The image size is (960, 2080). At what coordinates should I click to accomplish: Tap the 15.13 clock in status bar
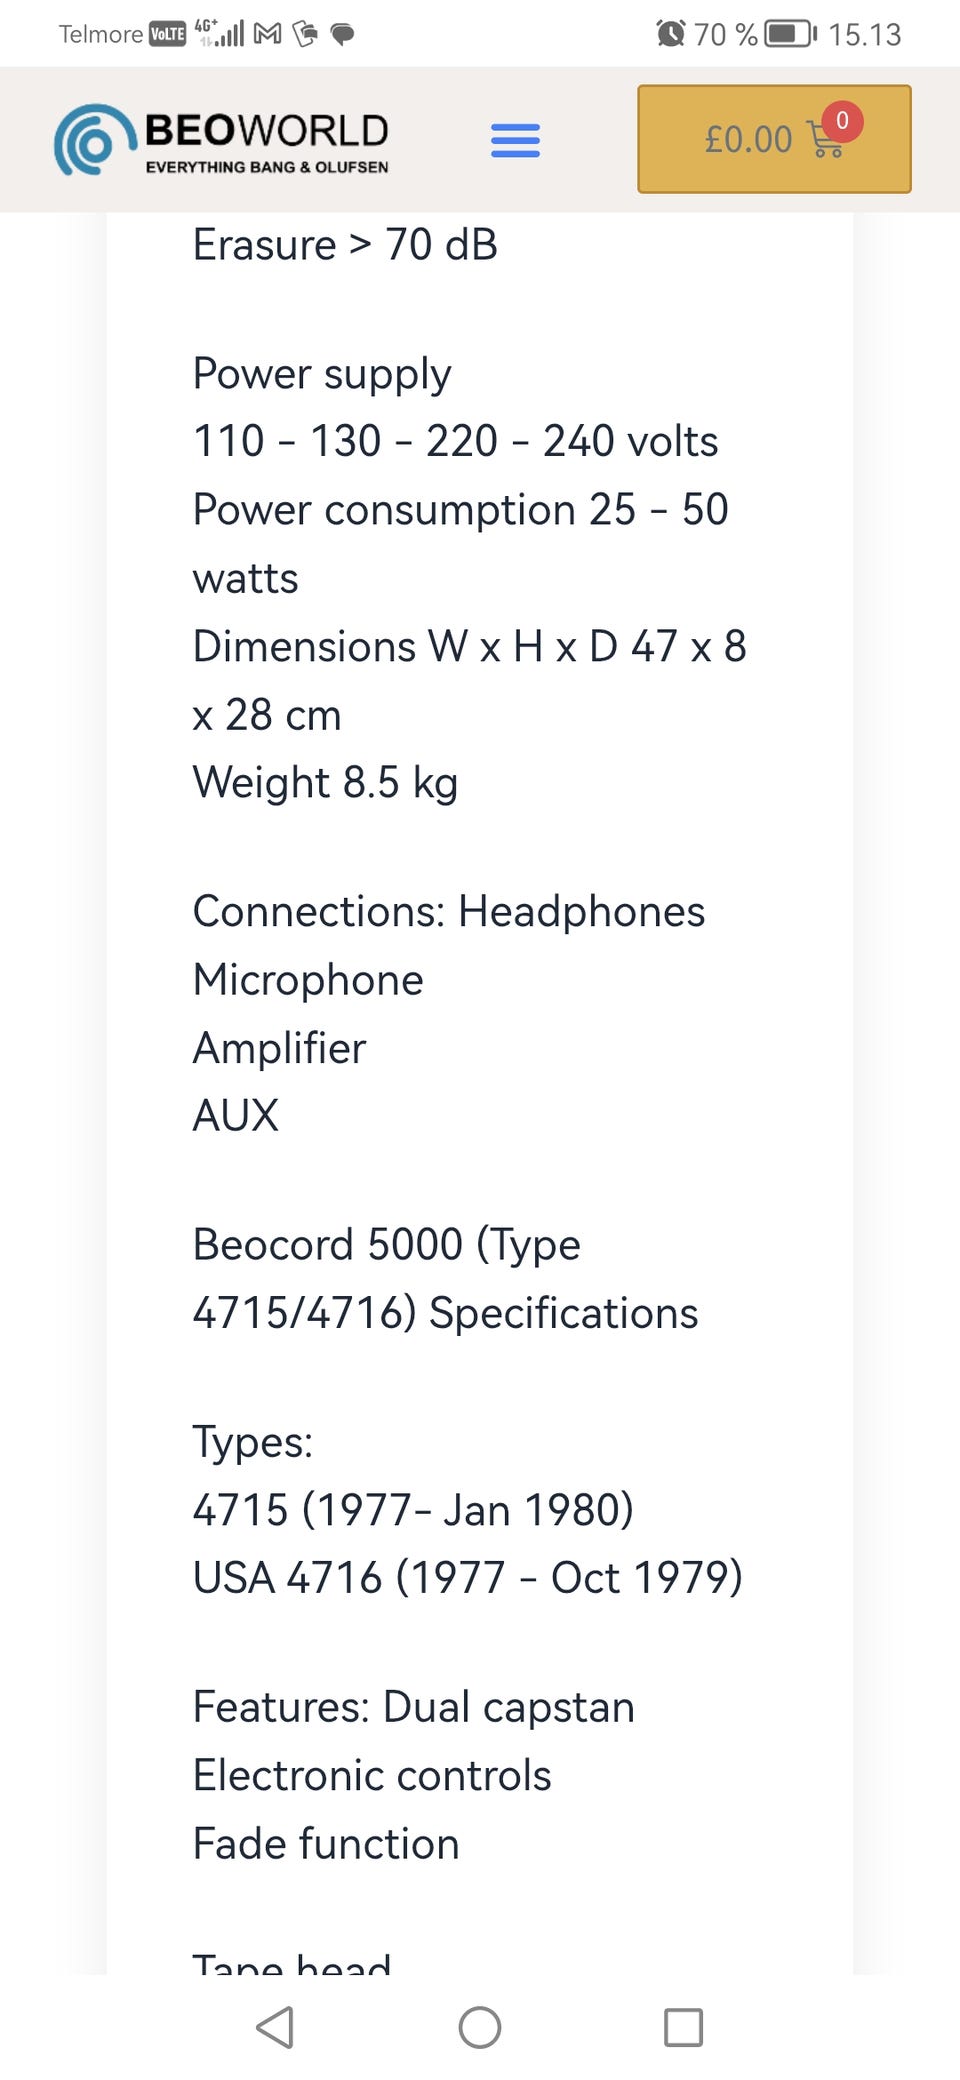tap(864, 35)
